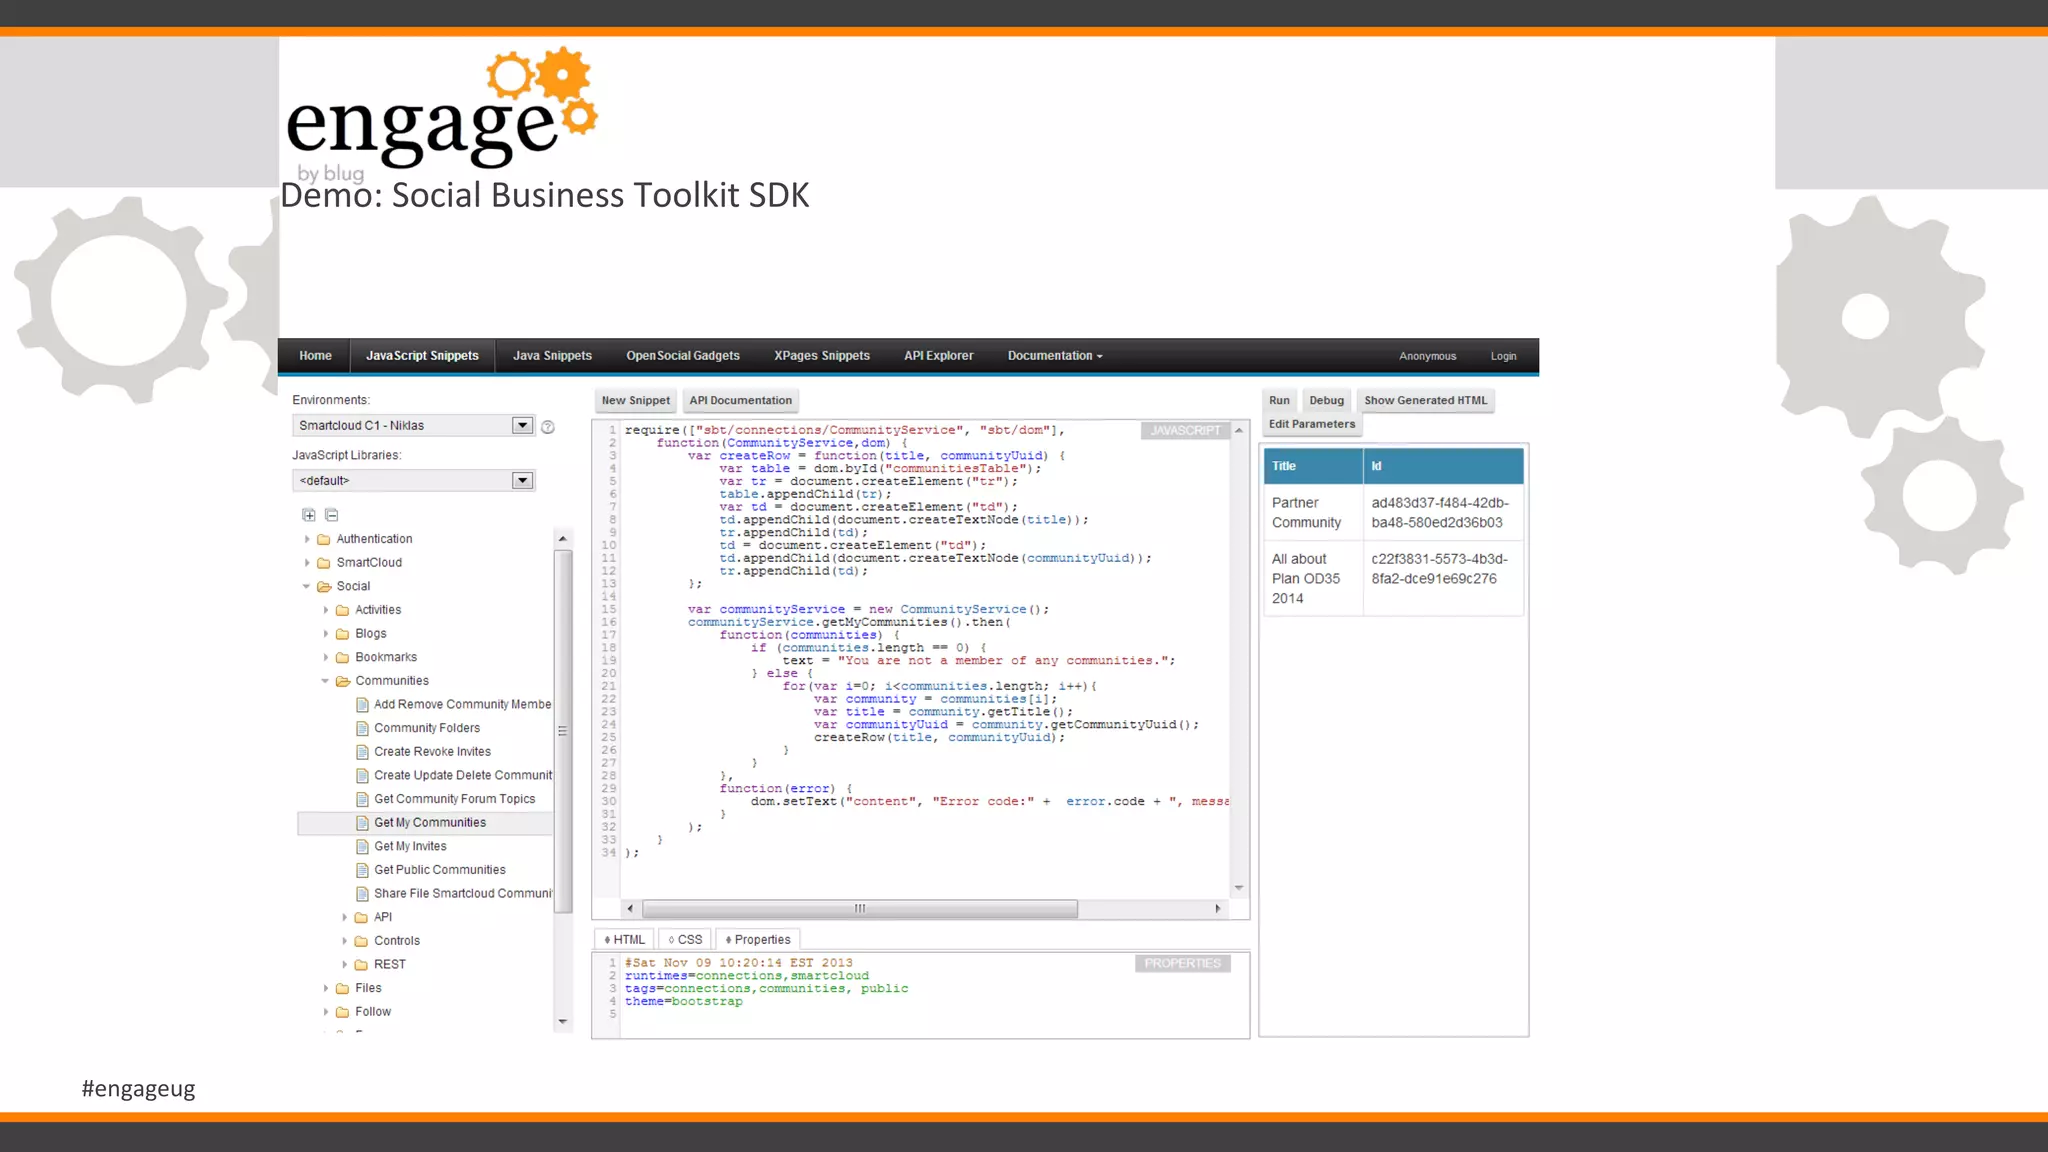Click the SmartCloud folder icon
This screenshot has width=2048, height=1152.
point(324,563)
